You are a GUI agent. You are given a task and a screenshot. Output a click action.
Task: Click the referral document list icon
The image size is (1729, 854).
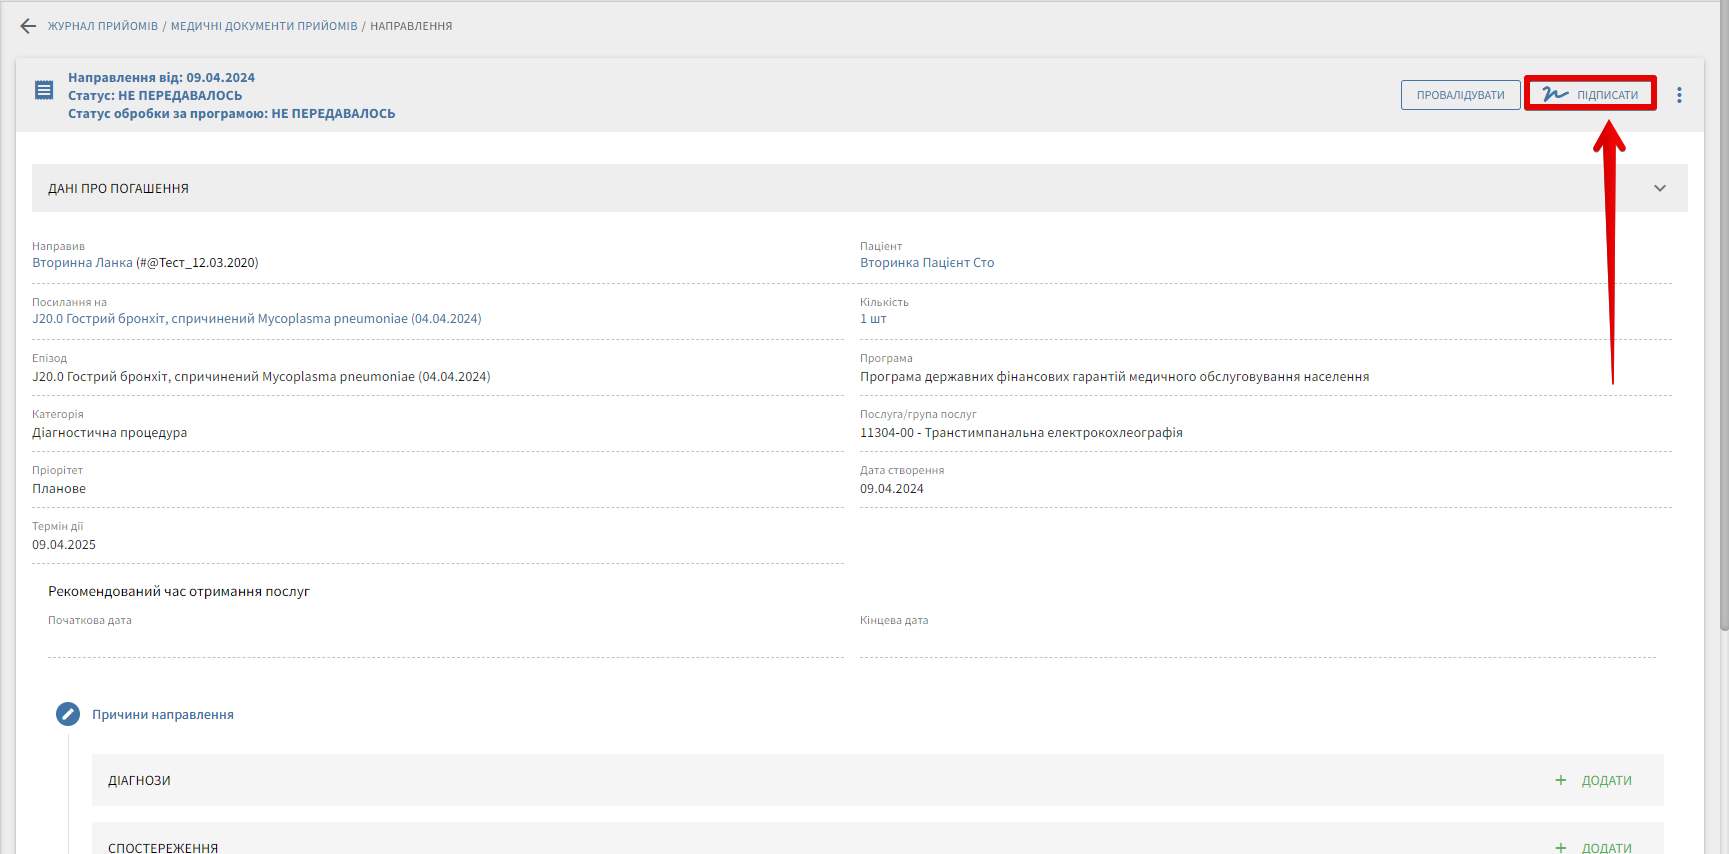[44, 91]
